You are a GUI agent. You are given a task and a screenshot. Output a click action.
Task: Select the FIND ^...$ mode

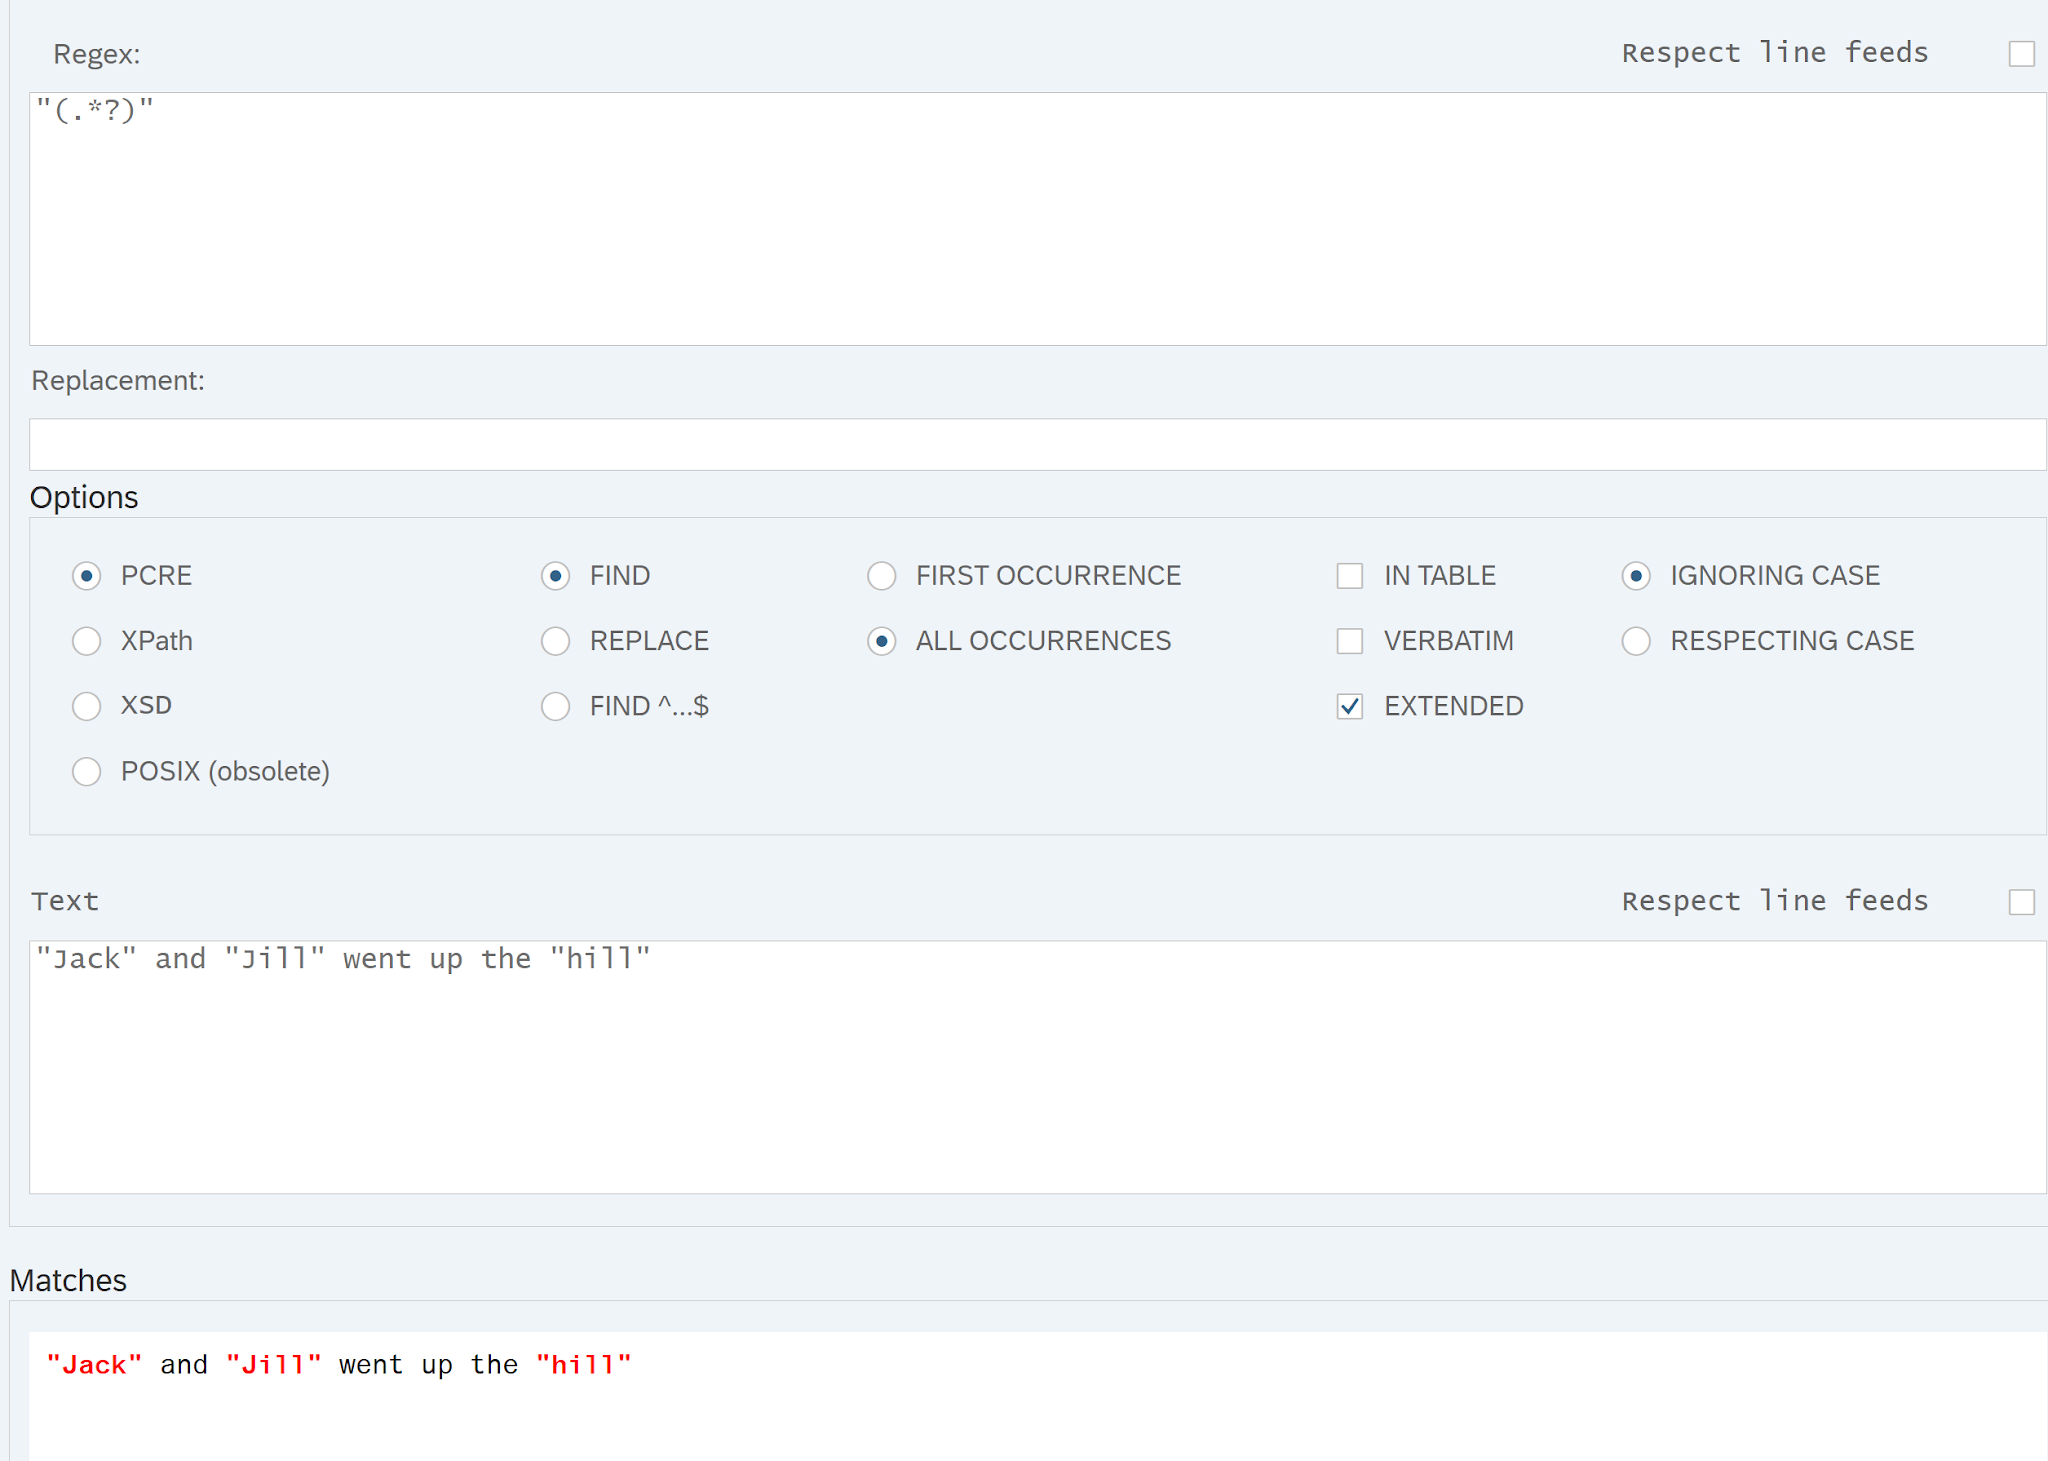pos(556,706)
